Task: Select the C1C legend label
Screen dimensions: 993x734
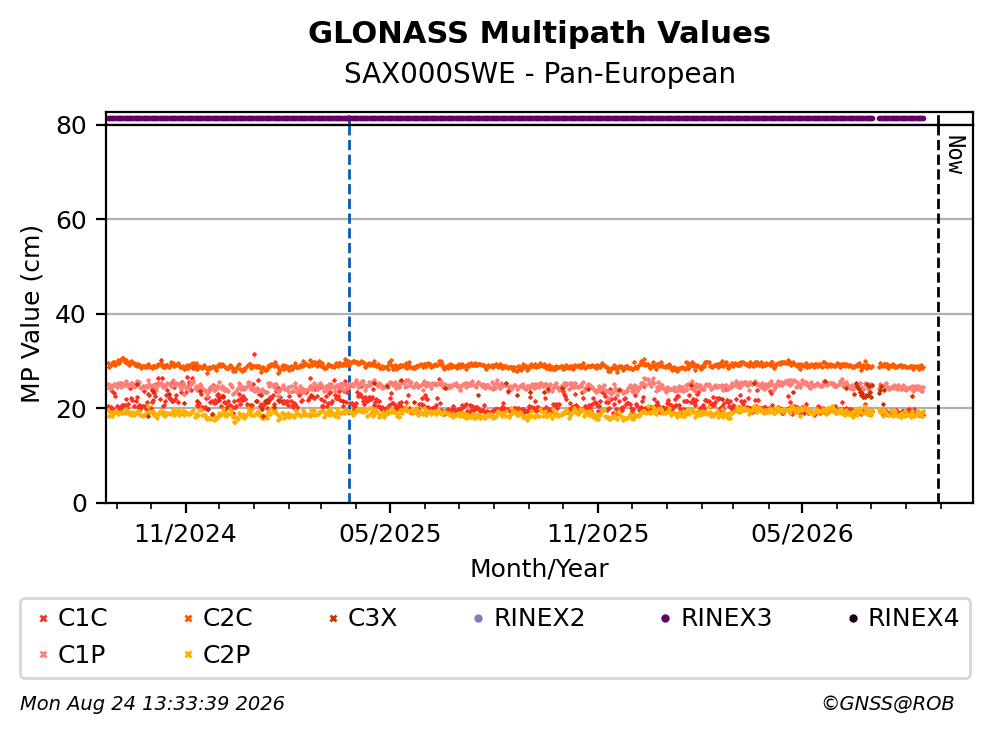Action: click(82, 618)
